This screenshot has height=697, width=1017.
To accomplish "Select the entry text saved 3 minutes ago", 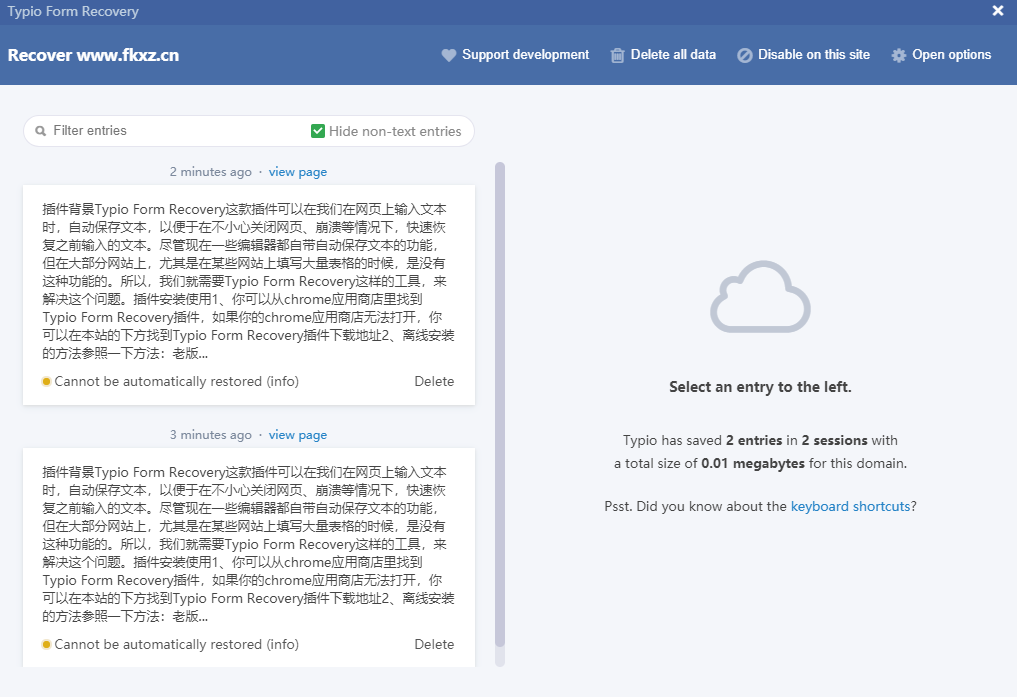I will (x=248, y=544).
